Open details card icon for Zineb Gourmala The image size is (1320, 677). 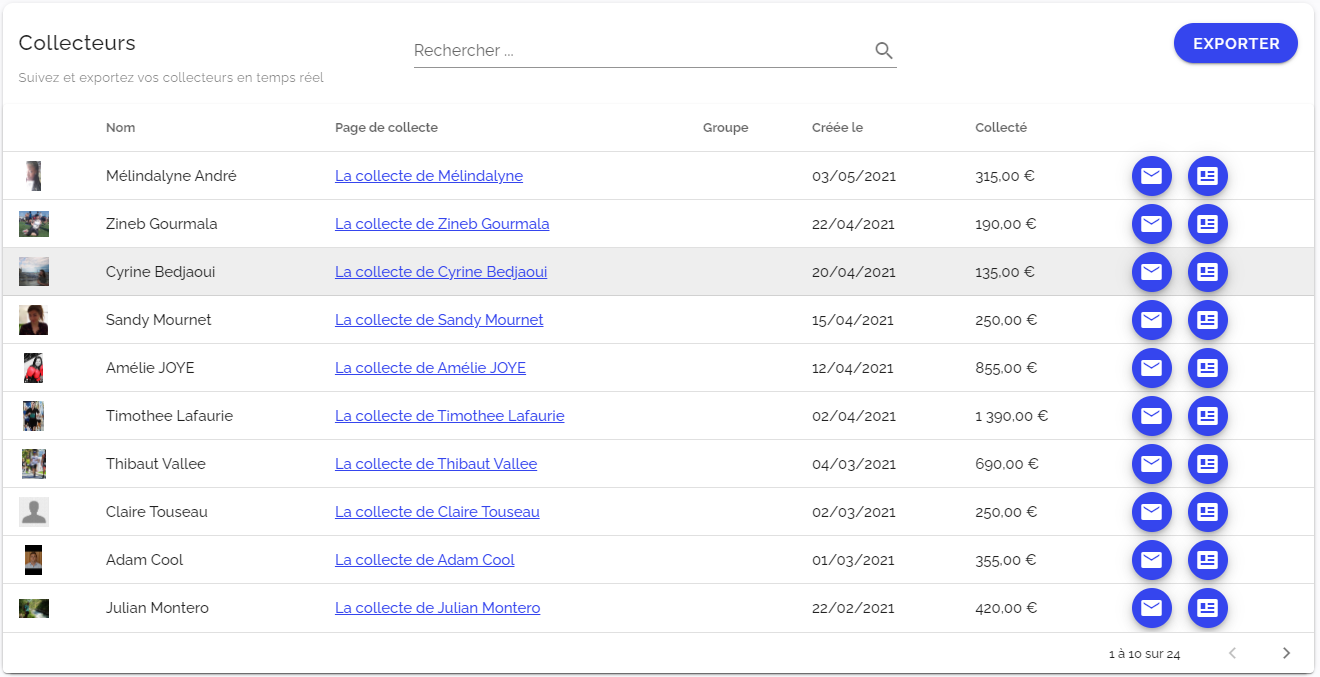click(1207, 224)
